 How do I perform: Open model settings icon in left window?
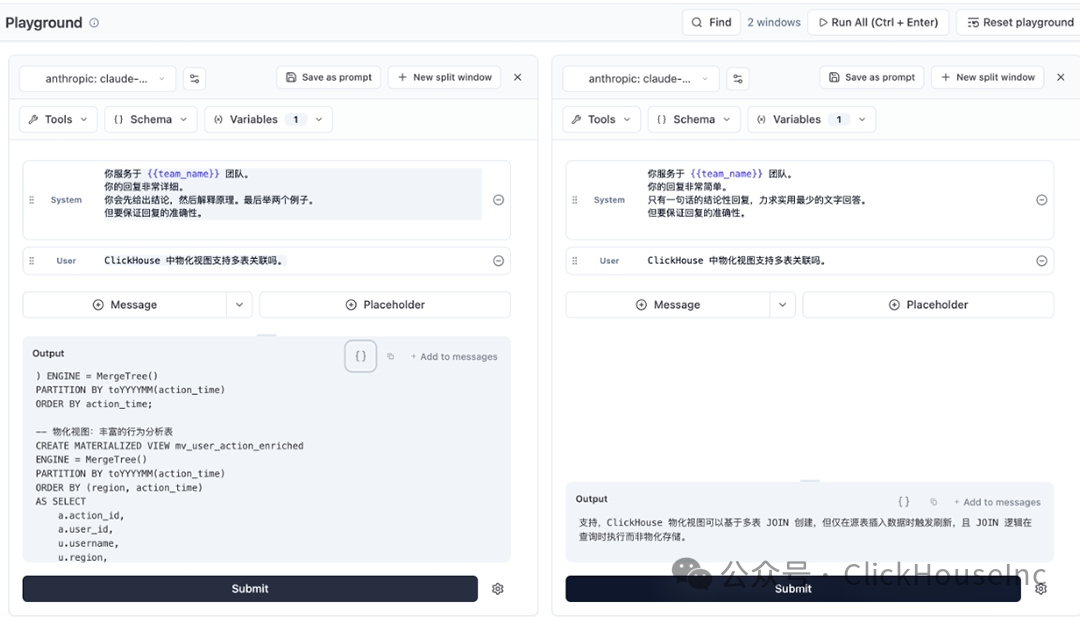coord(195,79)
